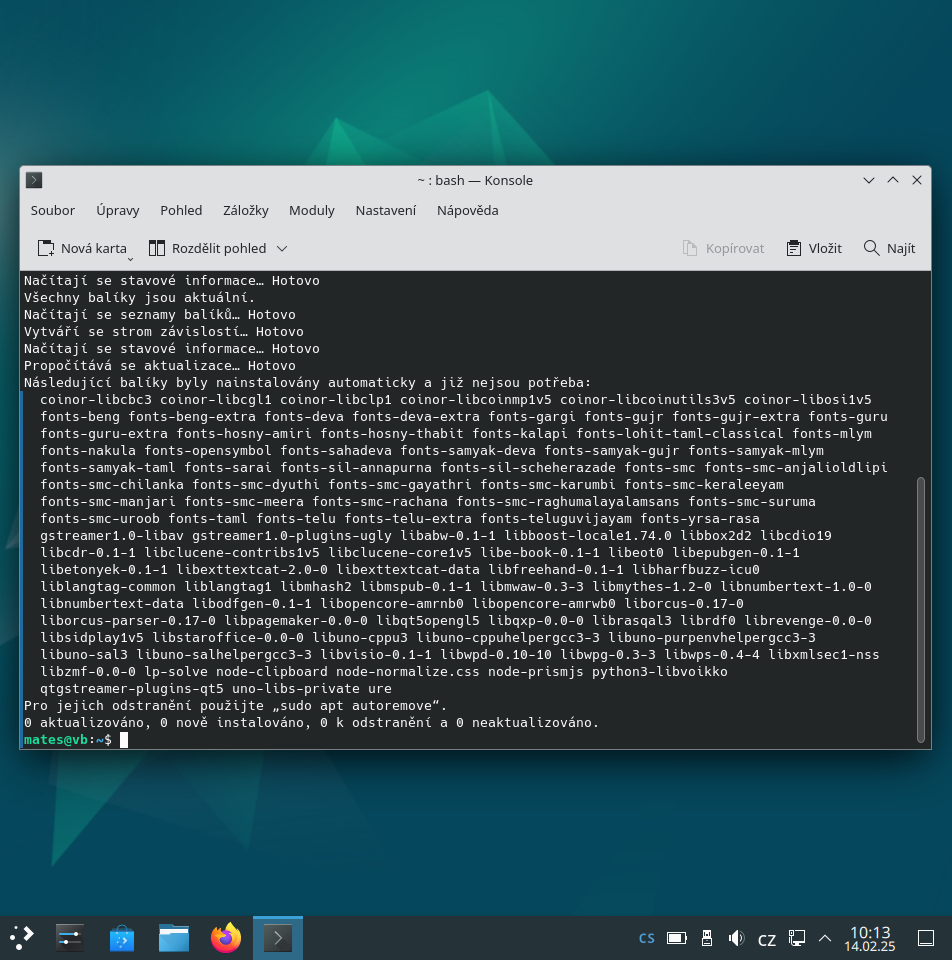Open the Dolphin file manager taskbar icon
The image size is (952, 960).
(x=174, y=938)
